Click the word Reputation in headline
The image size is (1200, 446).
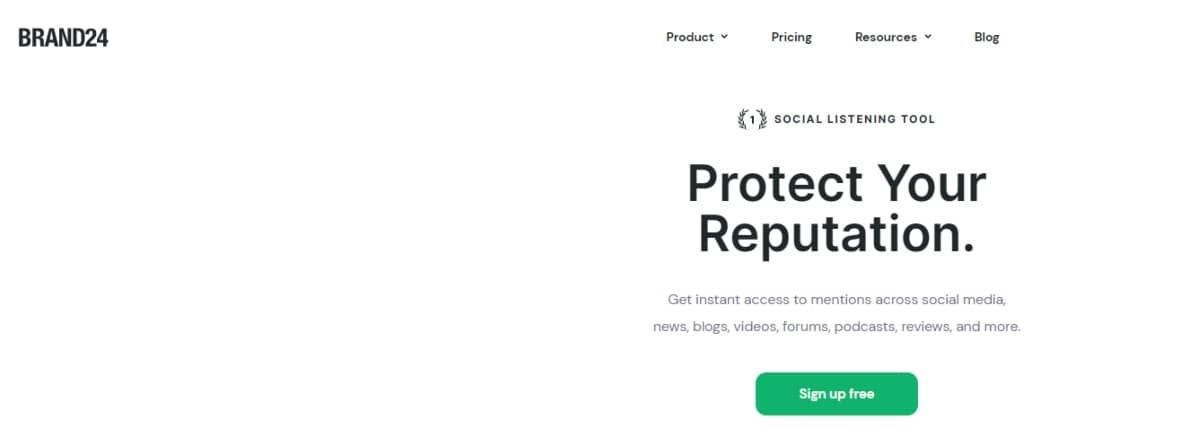pos(836,234)
